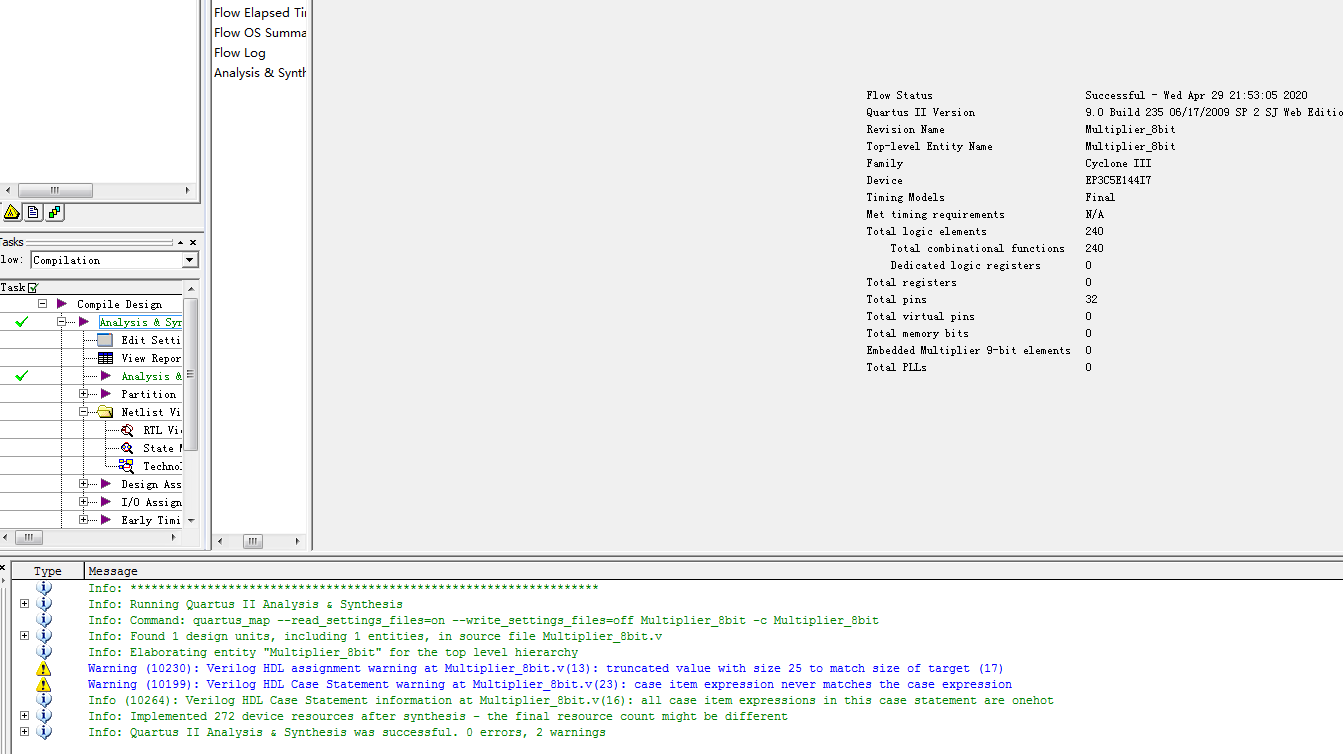Select warning 10199 case statement message
1343x754 pixels.
[x=550, y=685]
